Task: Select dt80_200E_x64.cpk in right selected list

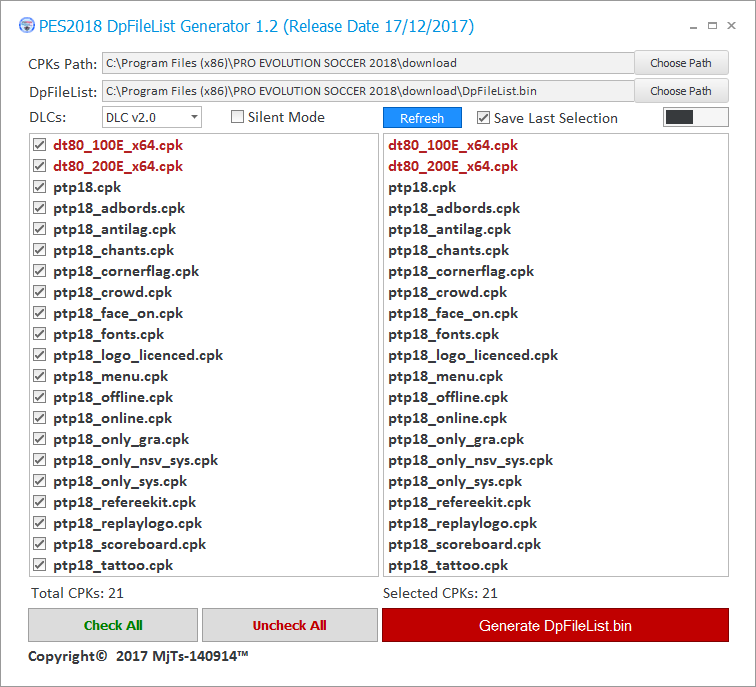Action: 453,166
